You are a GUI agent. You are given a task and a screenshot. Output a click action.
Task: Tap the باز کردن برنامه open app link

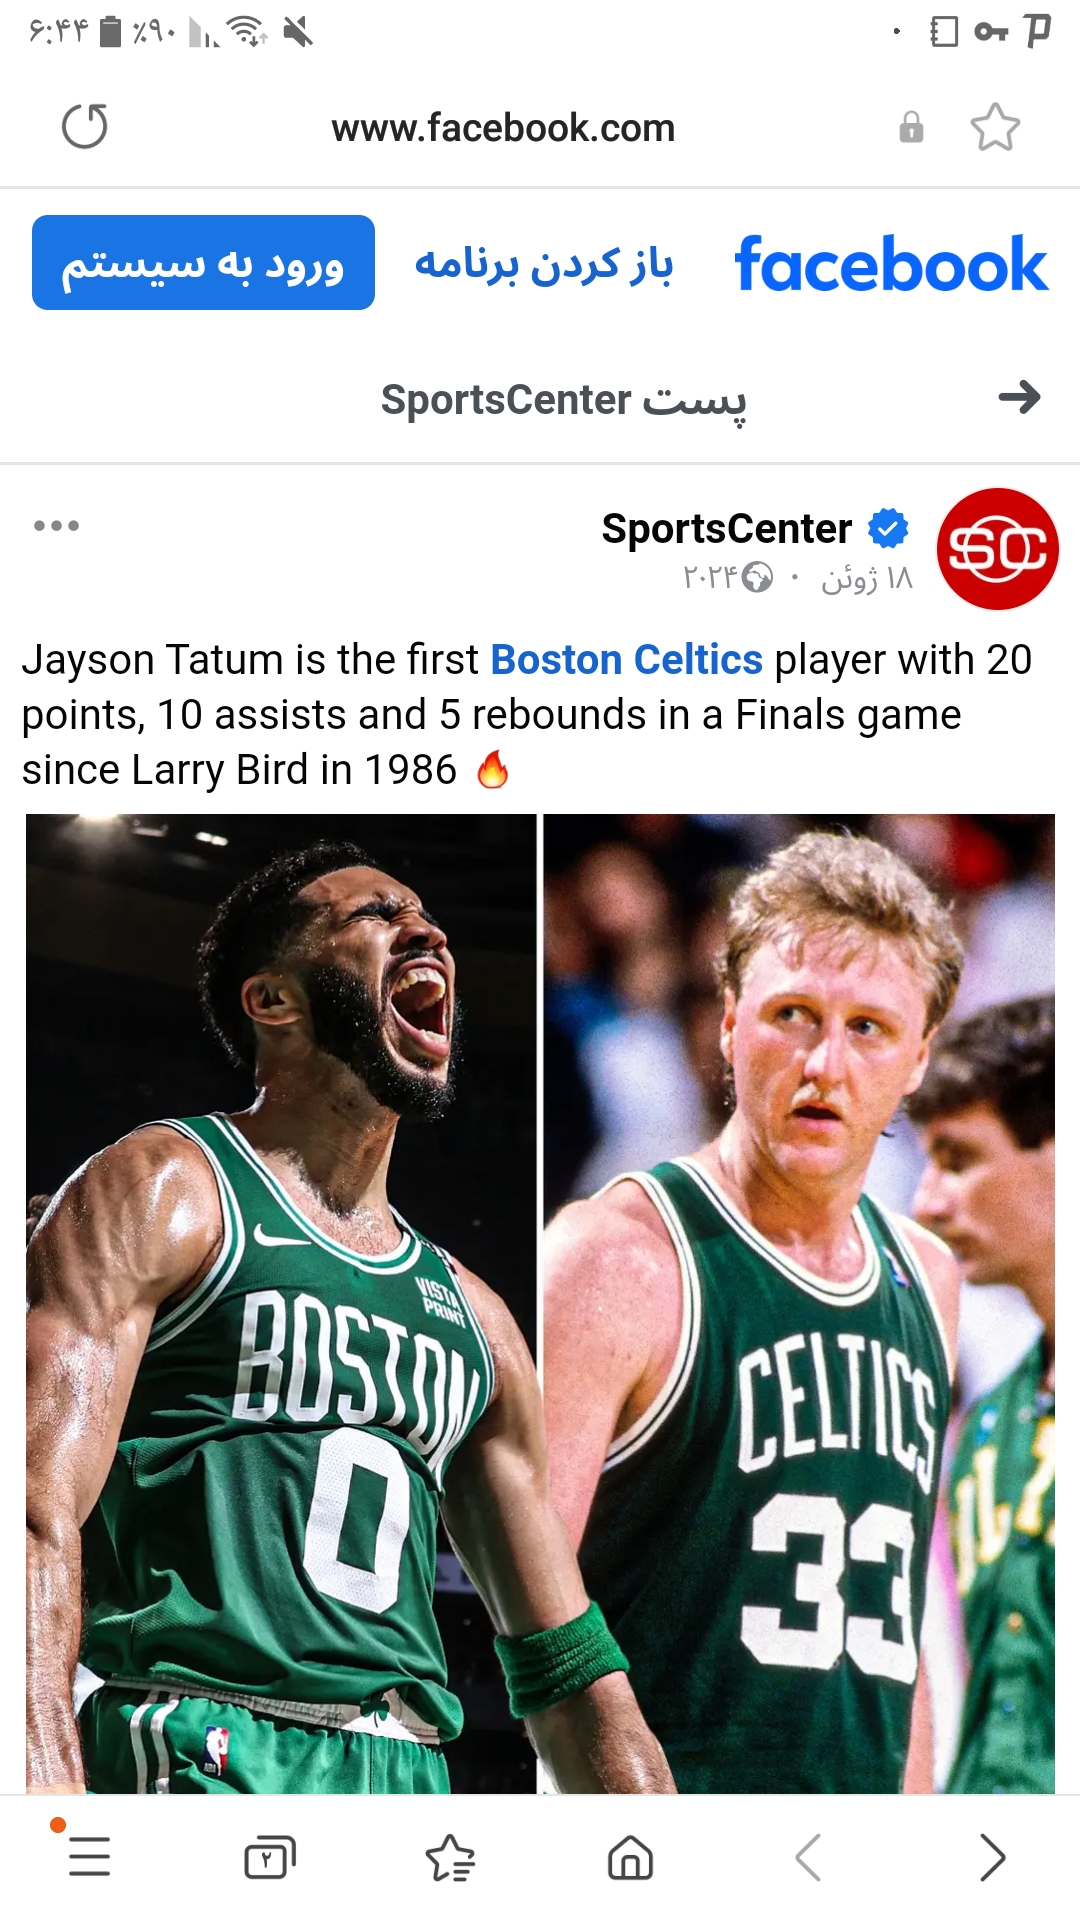point(543,265)
